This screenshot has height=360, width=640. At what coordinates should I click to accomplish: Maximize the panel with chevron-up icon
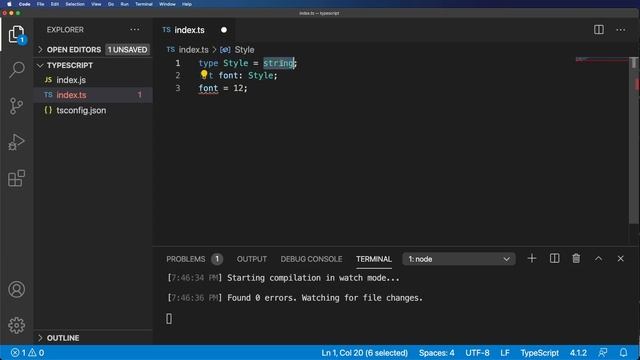598,258
